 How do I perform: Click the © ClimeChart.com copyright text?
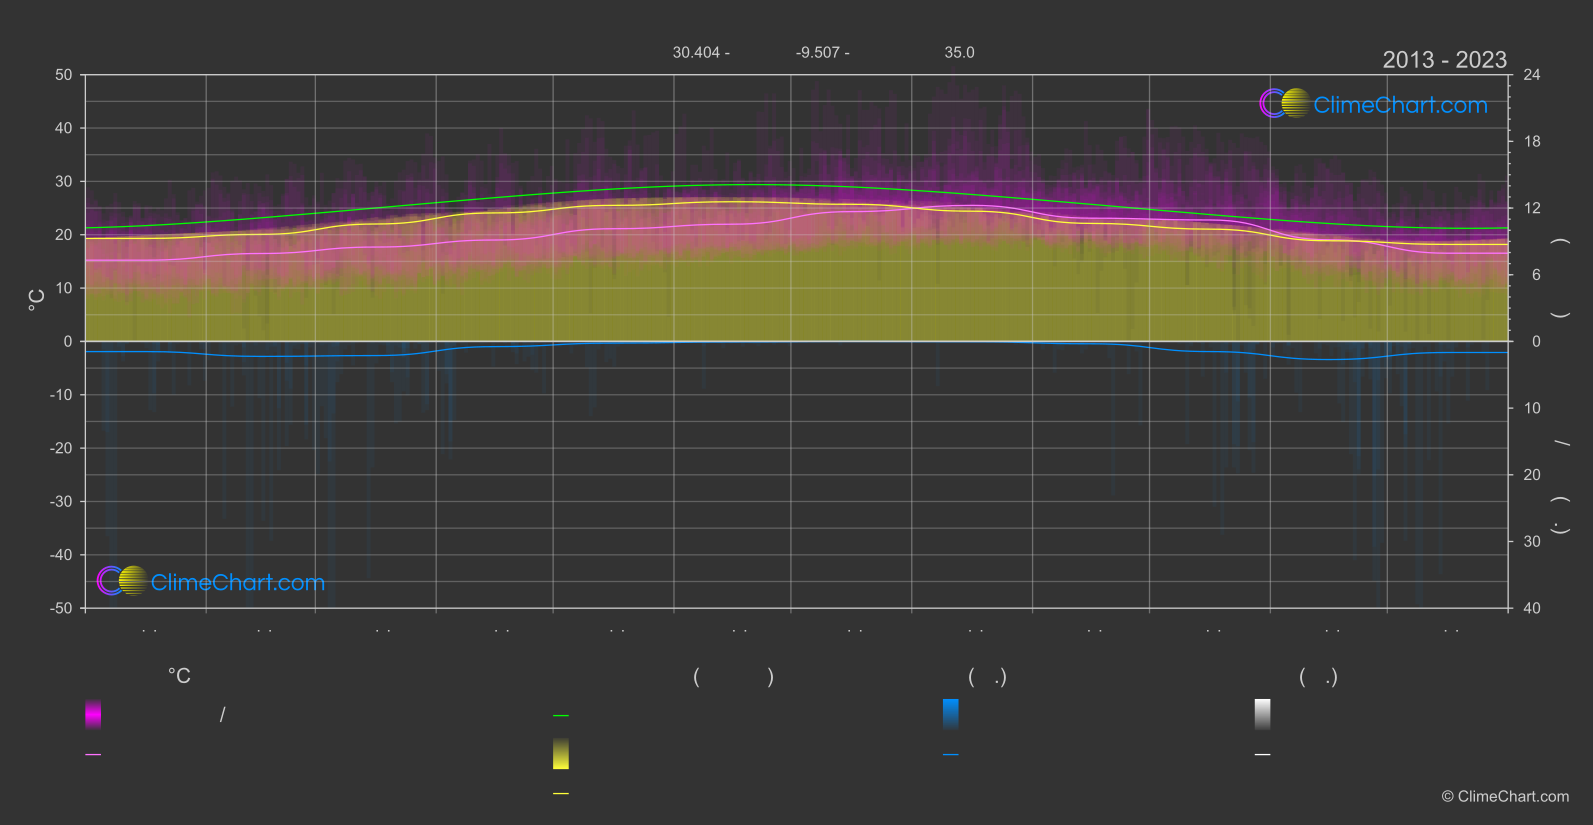pyautogui.click(x=1505, y=797)
